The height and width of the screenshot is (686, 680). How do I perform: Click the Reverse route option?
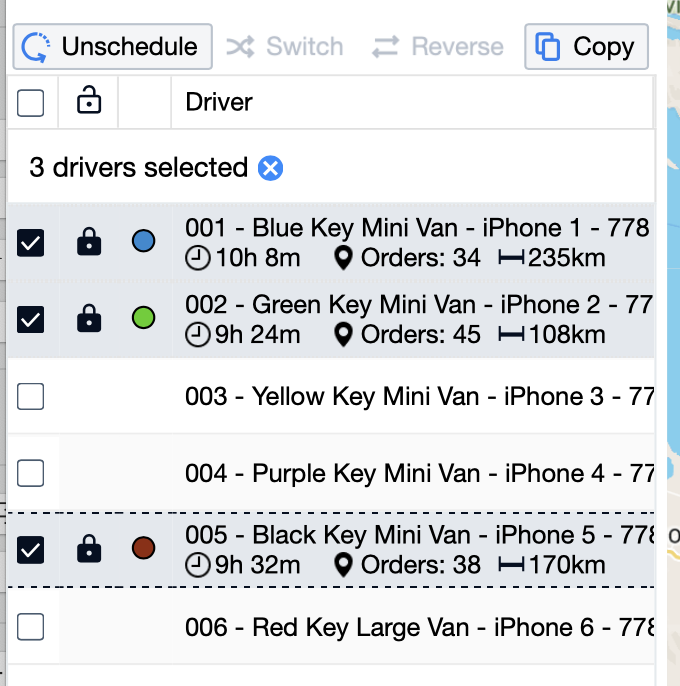tap(437, 47)
